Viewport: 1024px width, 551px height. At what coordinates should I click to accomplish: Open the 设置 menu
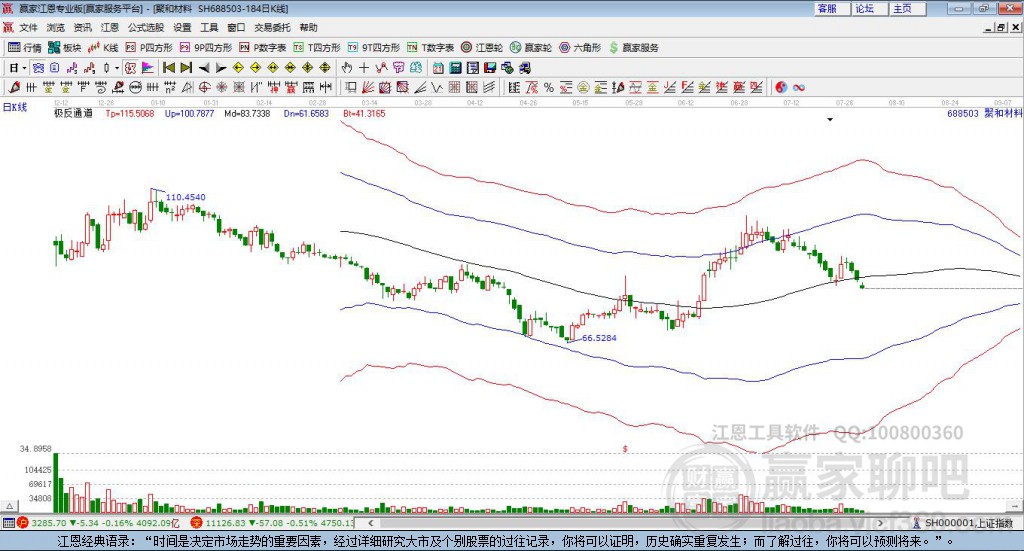pos(182,27)
